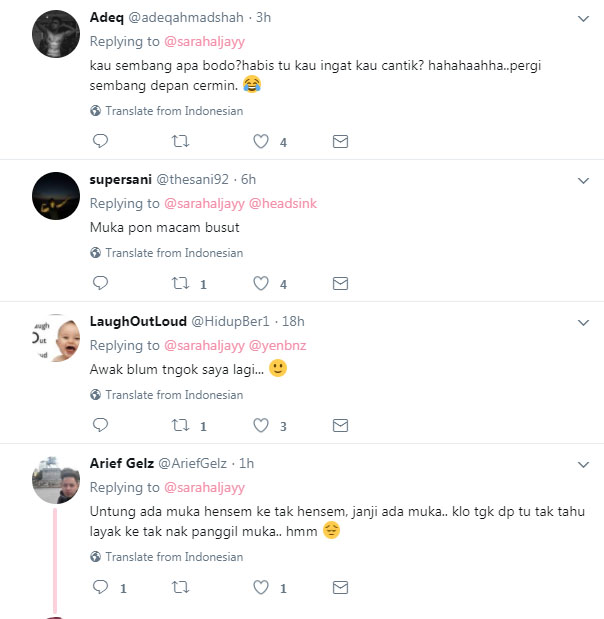Open the @headsink mention link
This screenshot has width=604, height=619.
282,203
